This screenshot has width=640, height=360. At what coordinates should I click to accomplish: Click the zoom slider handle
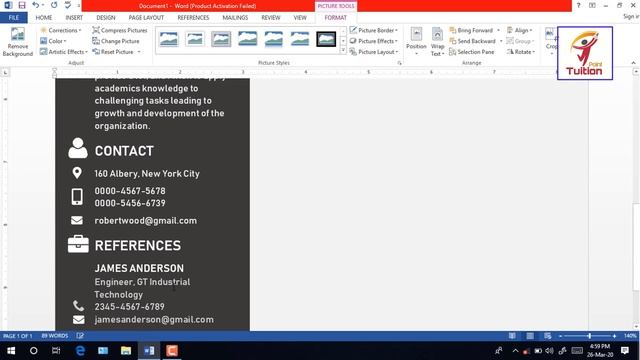pyautogui.click(x=589, y=336)
